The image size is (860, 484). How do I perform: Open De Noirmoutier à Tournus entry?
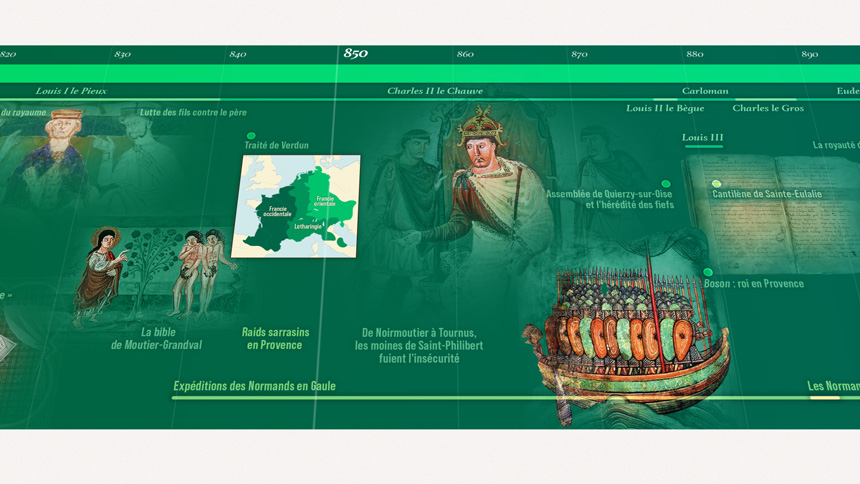click(419, 346)
